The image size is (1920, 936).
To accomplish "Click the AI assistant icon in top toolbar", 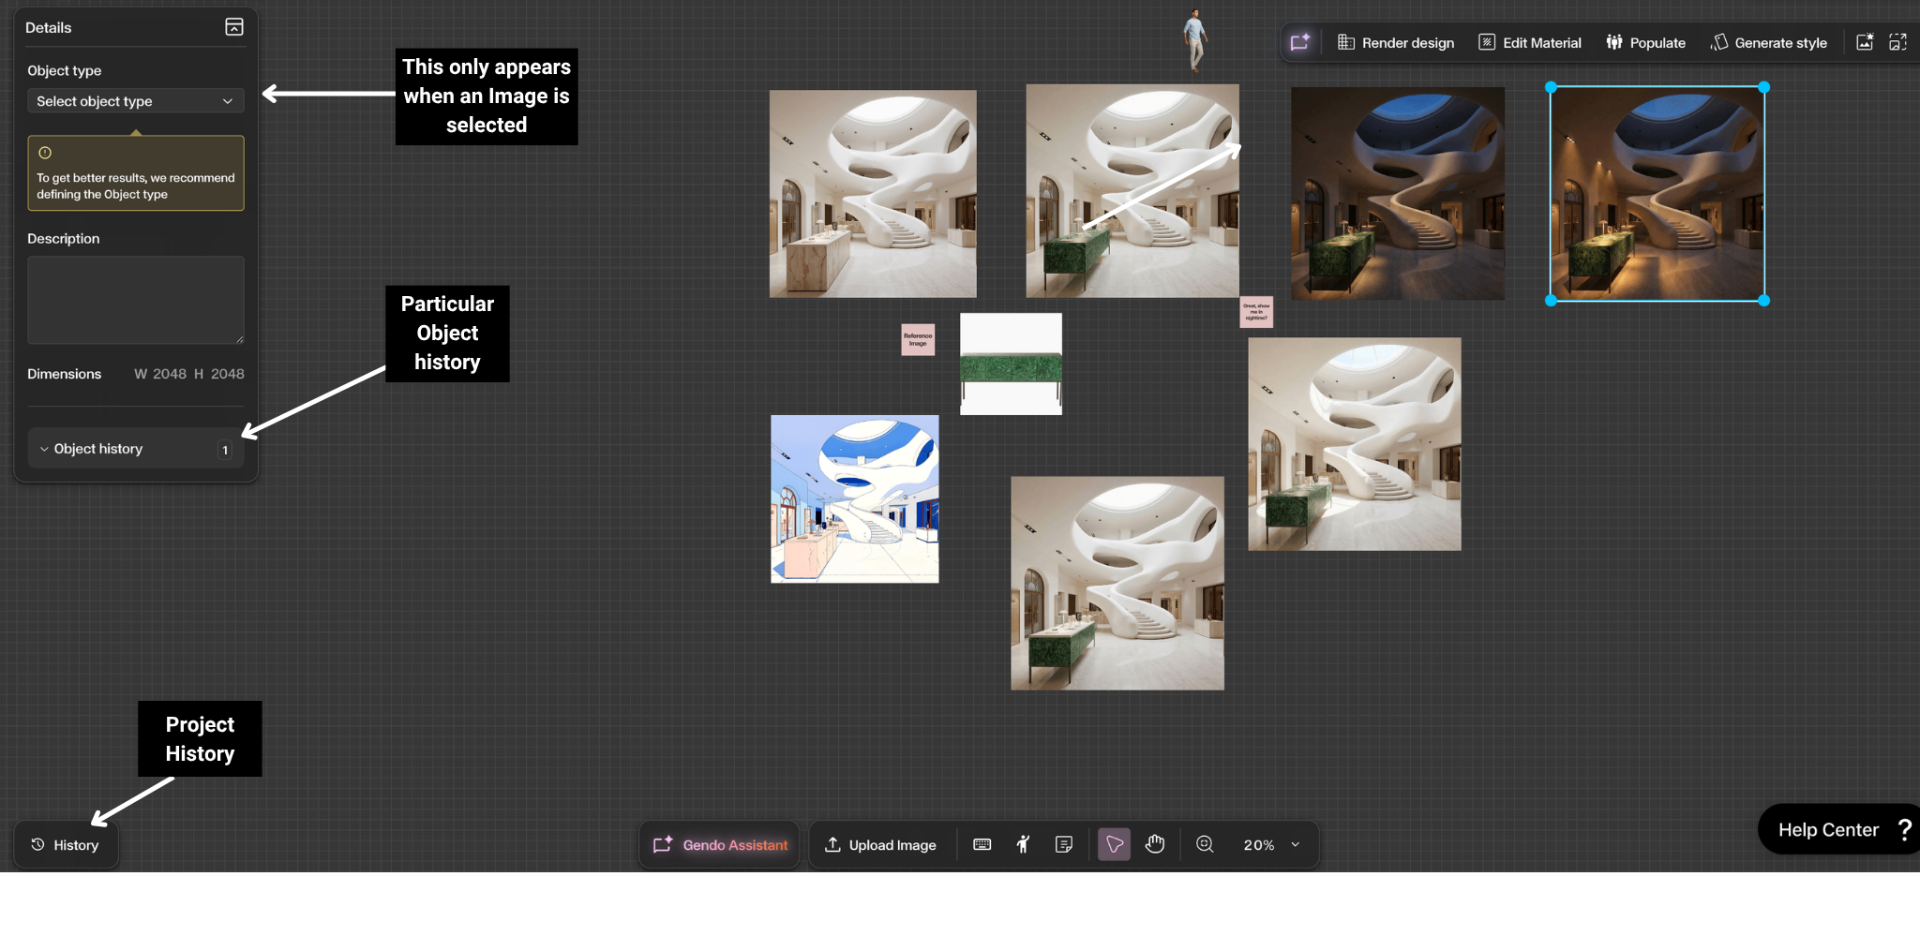I will (1299, 42).
